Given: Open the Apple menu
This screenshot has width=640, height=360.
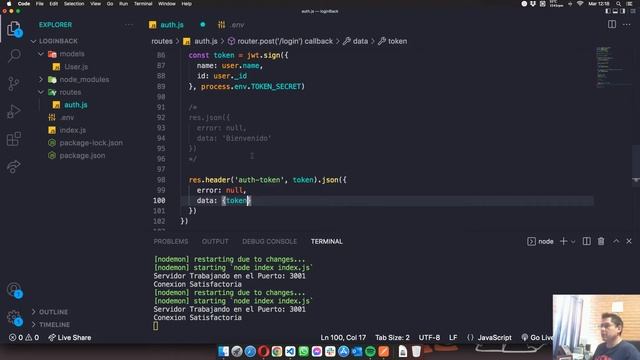Looking at the screenshot, I should click(9, 4).
